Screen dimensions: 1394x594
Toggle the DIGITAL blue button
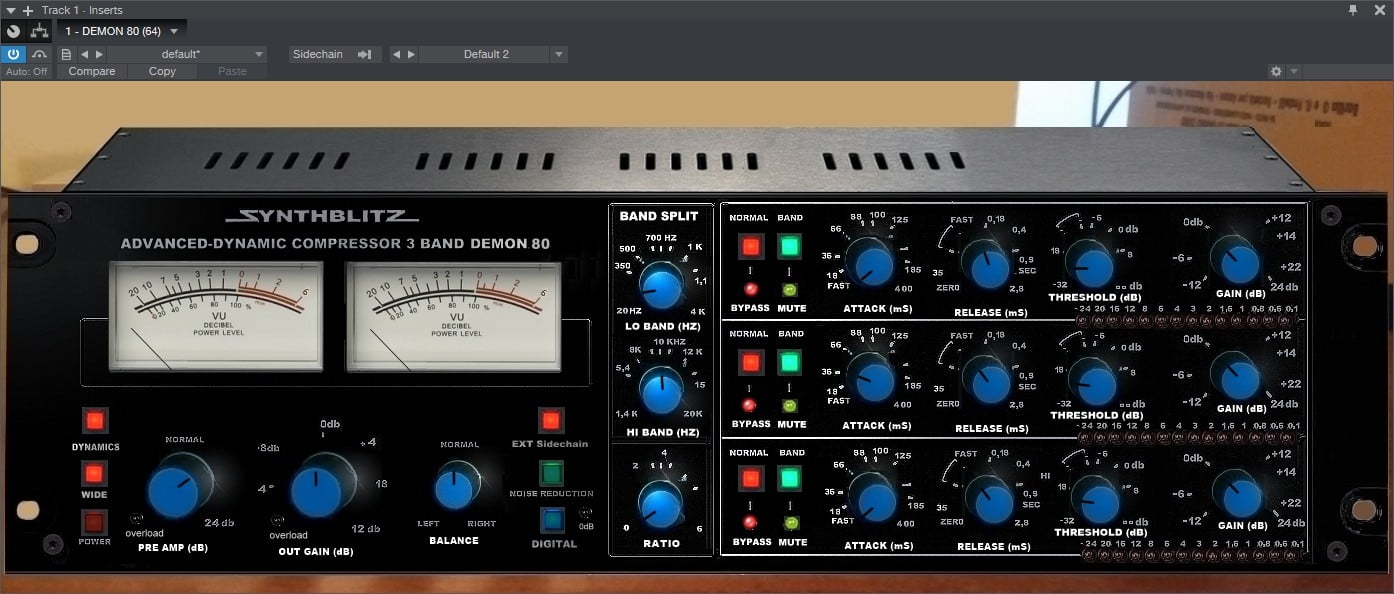pos(552,520)
